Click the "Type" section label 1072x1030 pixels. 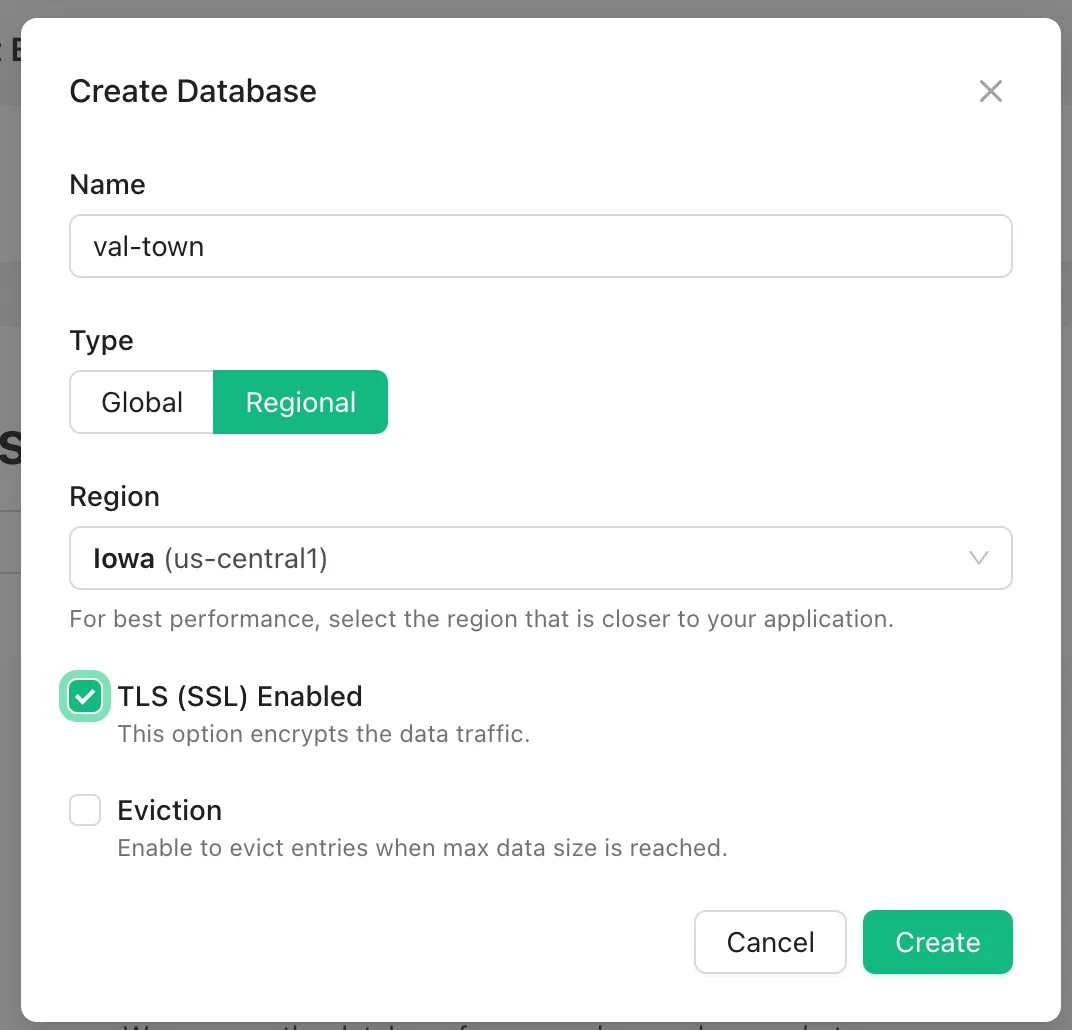(101, 341)
